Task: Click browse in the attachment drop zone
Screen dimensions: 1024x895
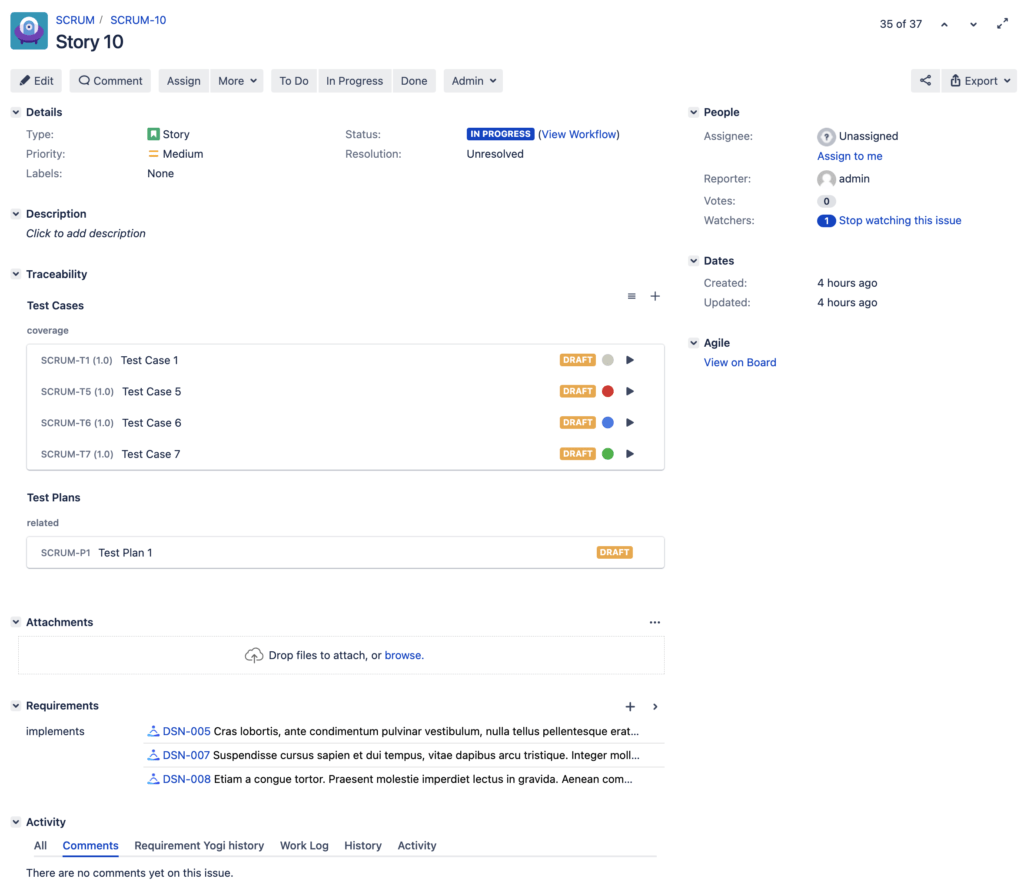Action: coord(403,655)
